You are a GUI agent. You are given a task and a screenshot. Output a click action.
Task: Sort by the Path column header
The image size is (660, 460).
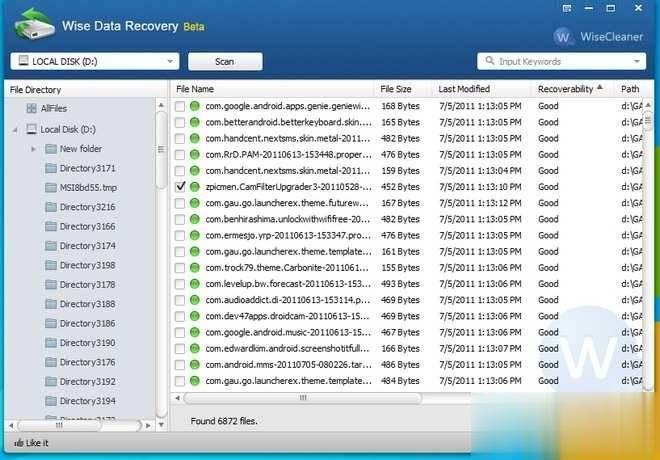coord(630,89)
